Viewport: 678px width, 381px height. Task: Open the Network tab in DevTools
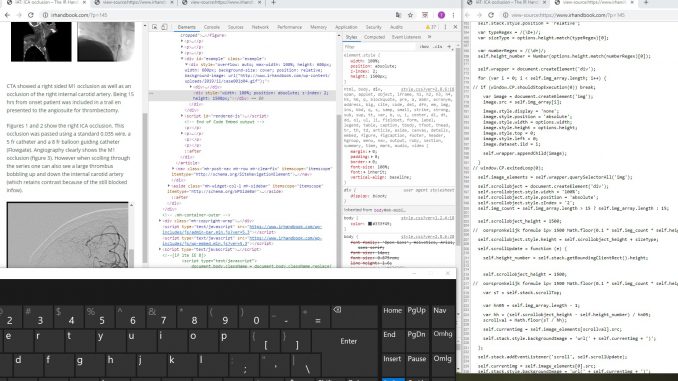click(x=260, y=27)
